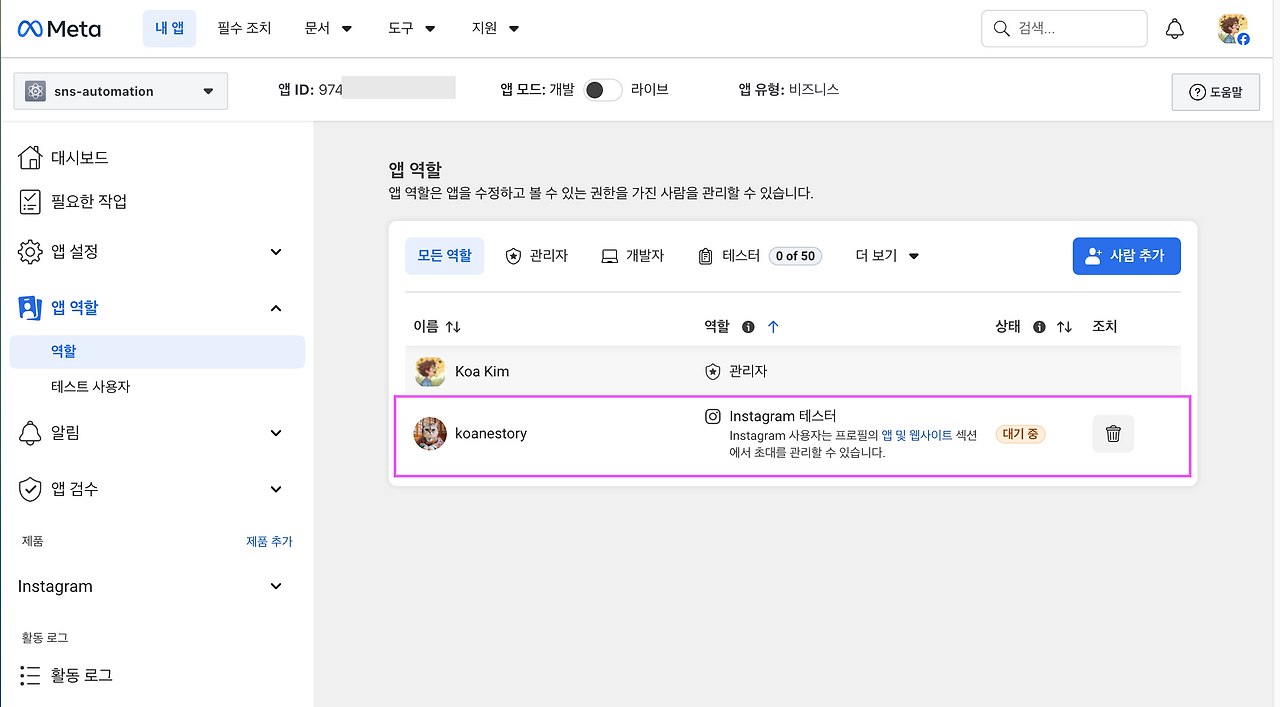Image resolution: width=1280 pixels, height=707 pixels.
Task: Open the sns-automation app selector dropdown
Action: coord(121,91)
